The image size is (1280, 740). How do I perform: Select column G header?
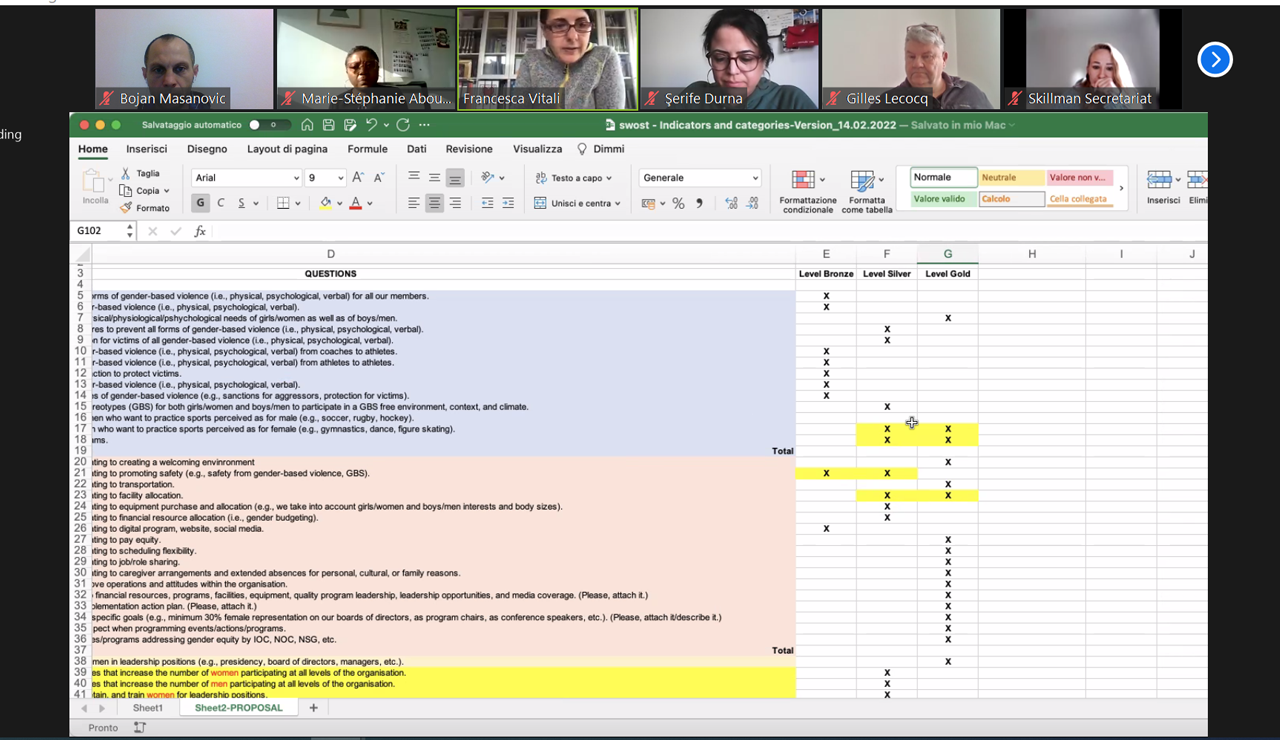pyautogui.click(x=947, y=254)
